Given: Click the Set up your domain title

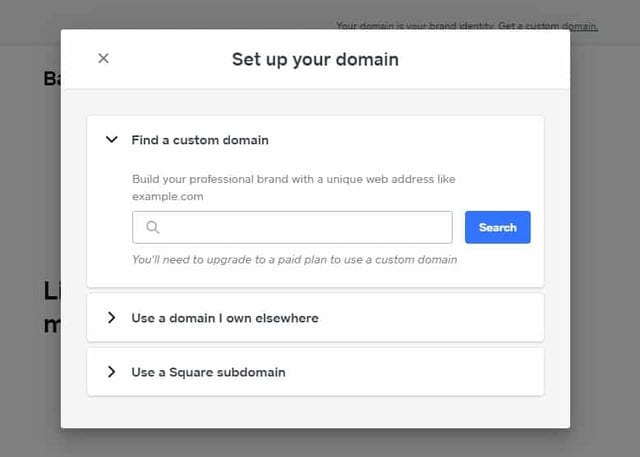Looking at the screenshot, I should [315, 60].
